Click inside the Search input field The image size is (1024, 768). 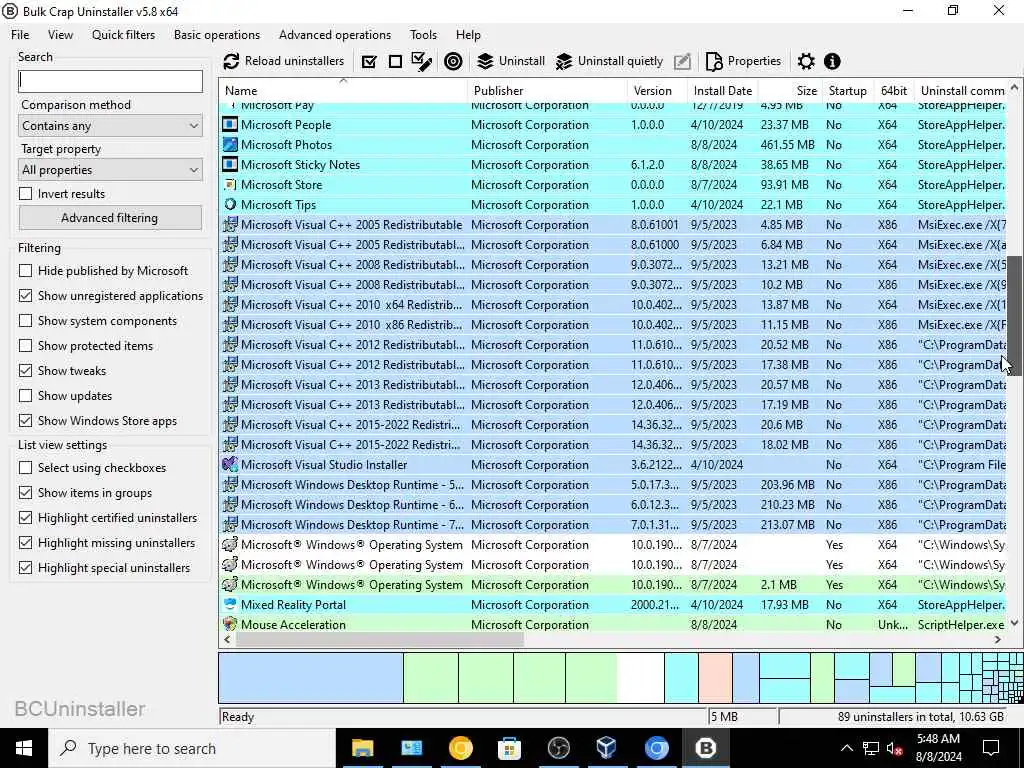point(110,81)
